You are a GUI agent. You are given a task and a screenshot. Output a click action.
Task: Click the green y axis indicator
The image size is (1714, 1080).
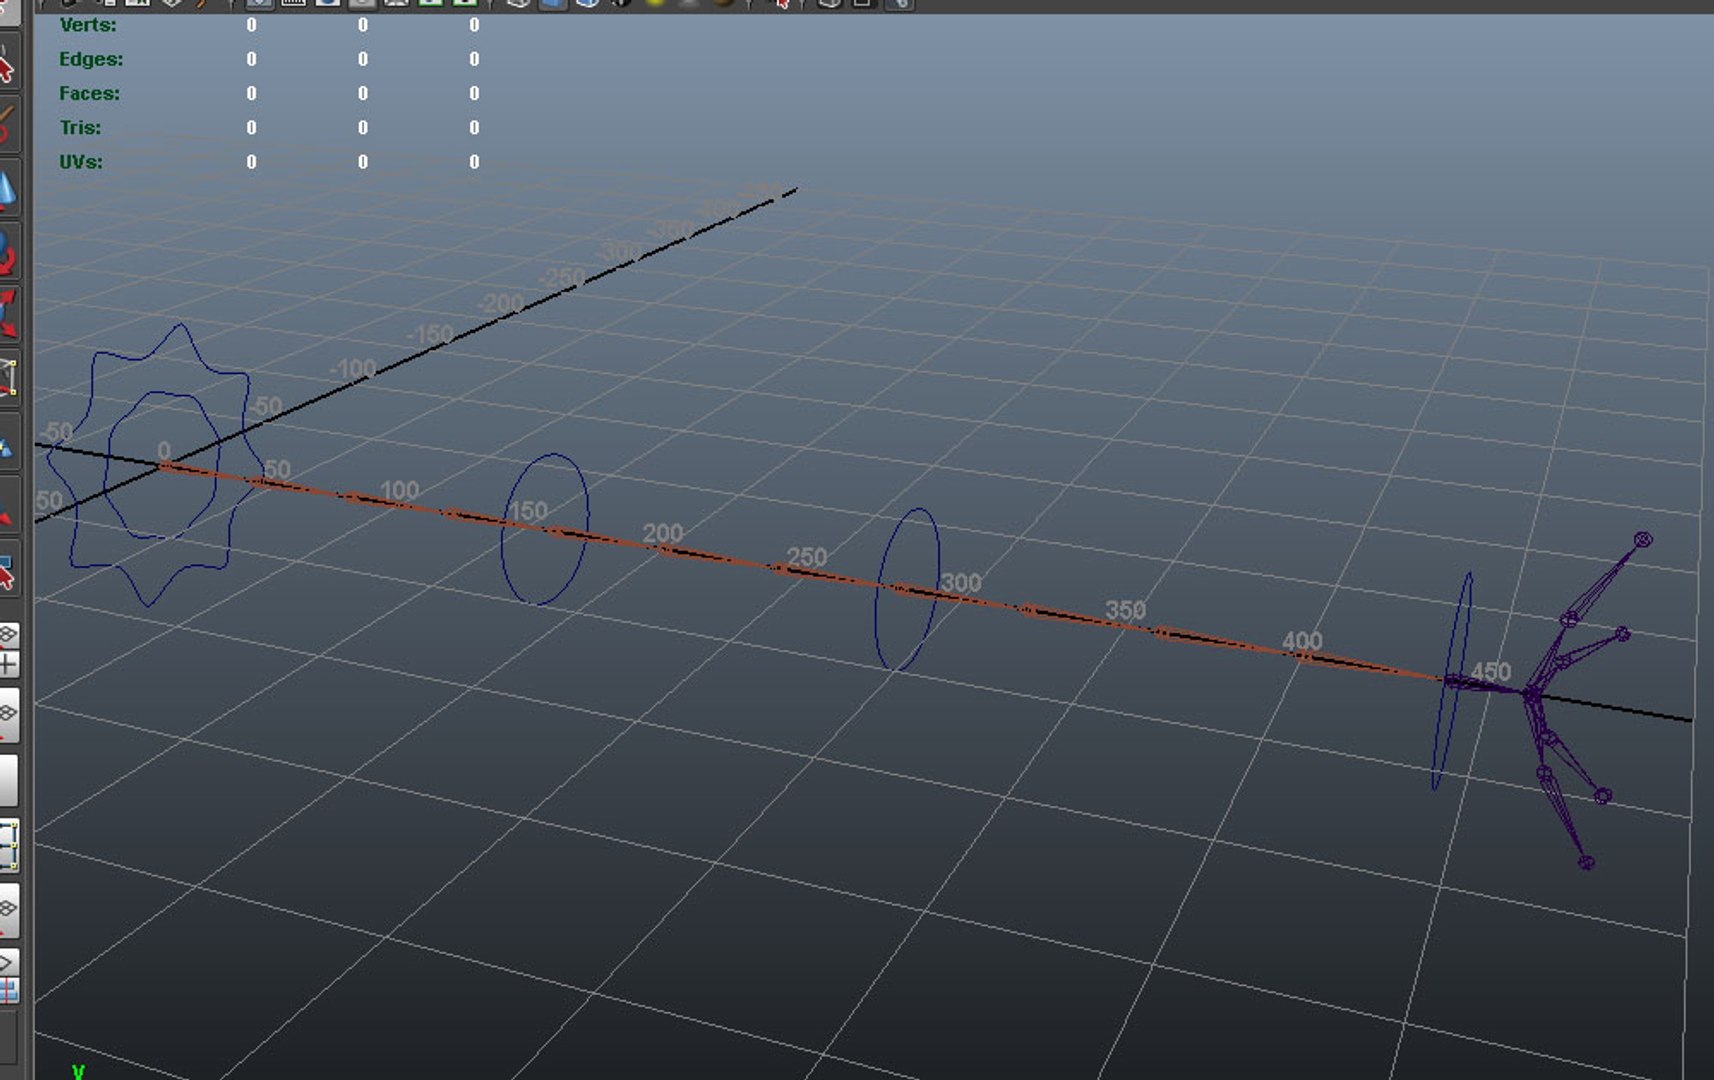(x=78, y=1072)
